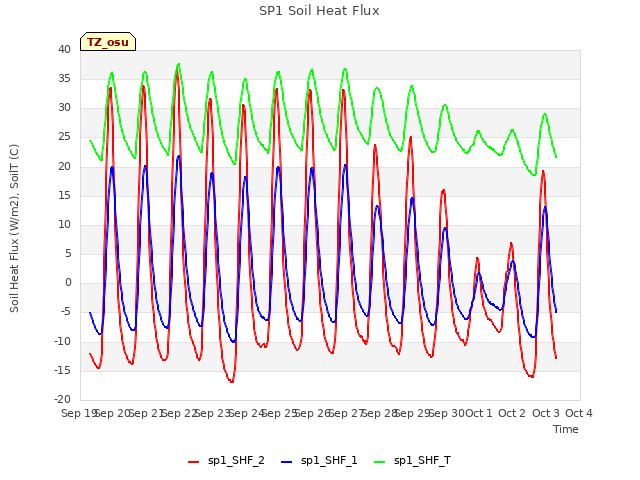This screenshot has width=640, height=480.
Task: Click the y-axis tick value 35
Action: click(x=64, y=78)
